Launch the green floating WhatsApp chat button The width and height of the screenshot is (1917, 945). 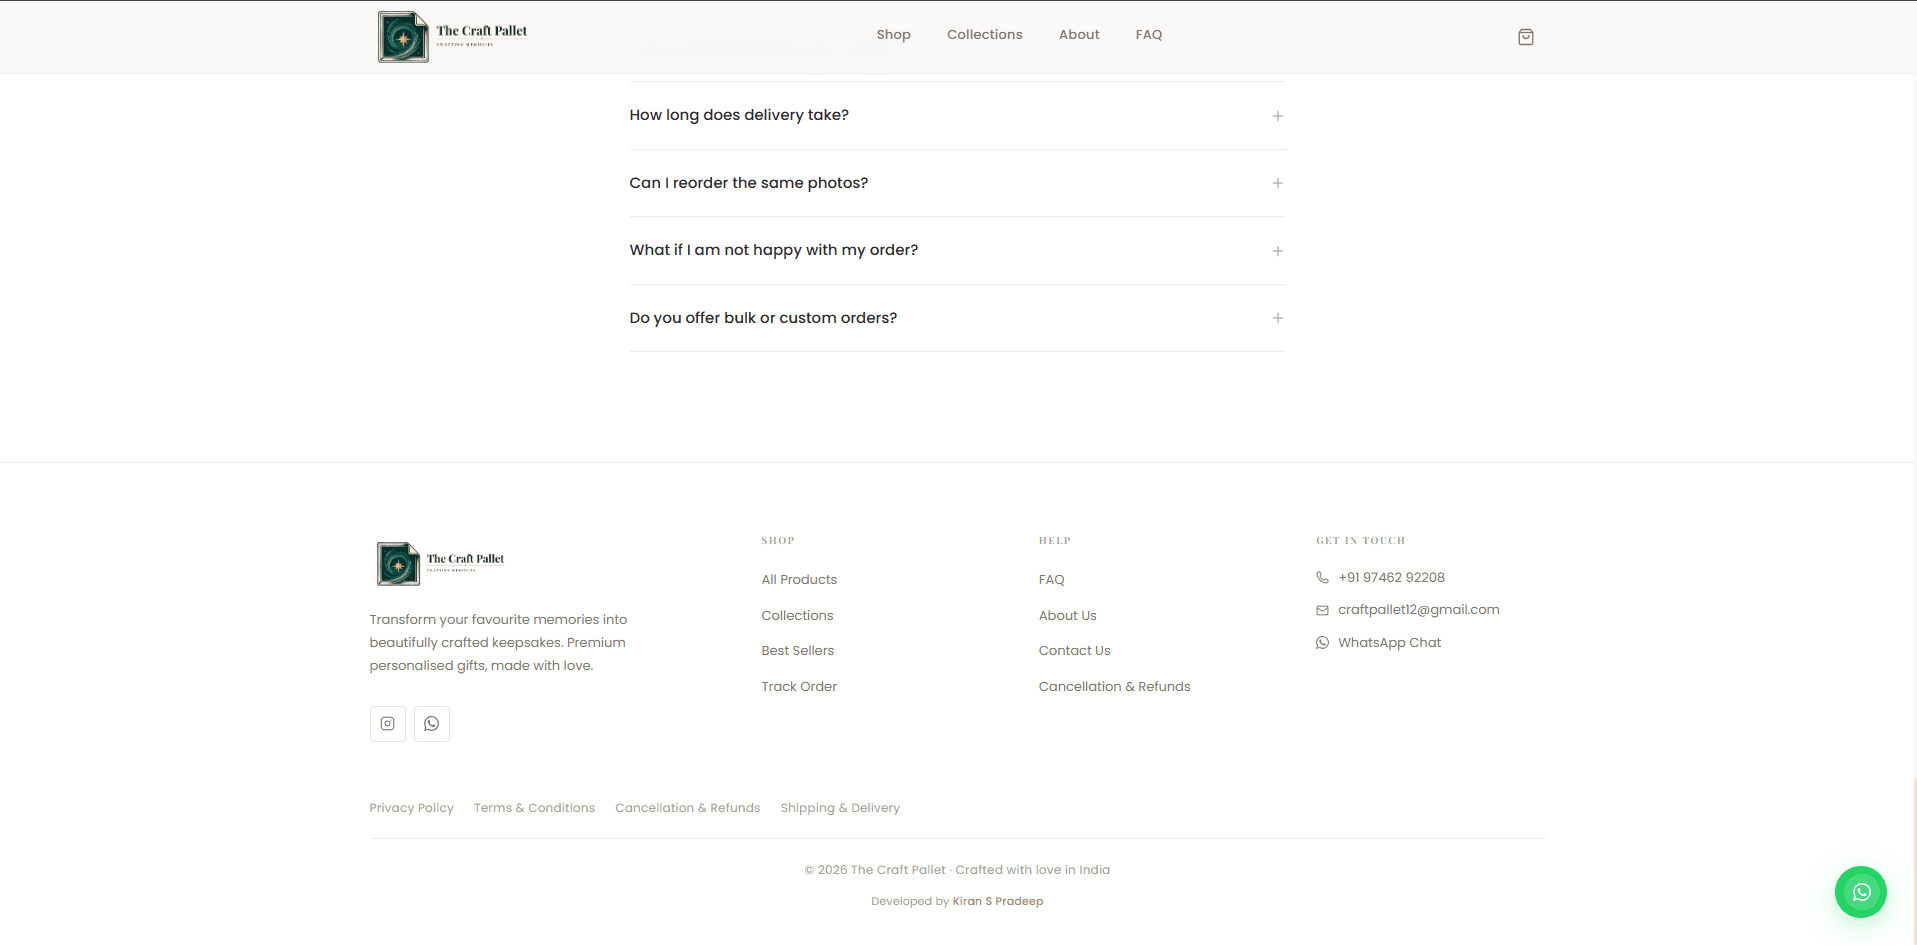1860,892
